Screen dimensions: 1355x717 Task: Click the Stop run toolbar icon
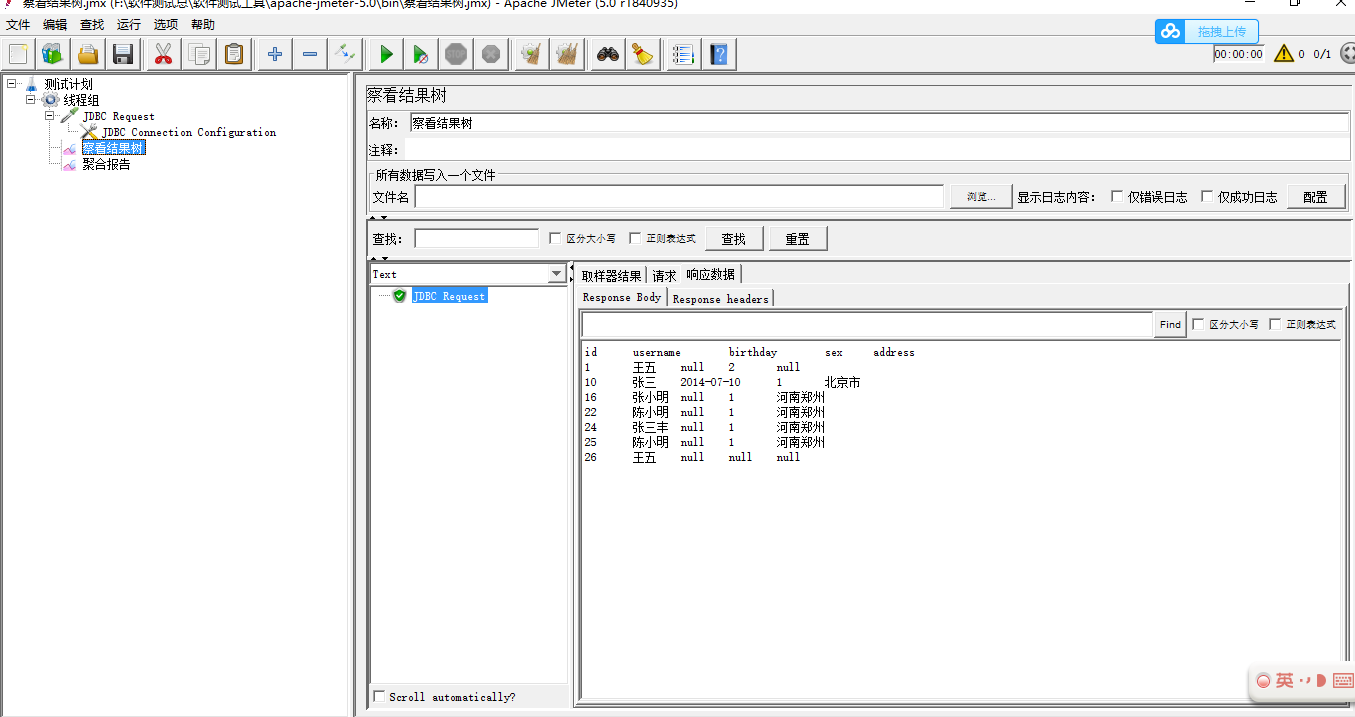(456, 54)
